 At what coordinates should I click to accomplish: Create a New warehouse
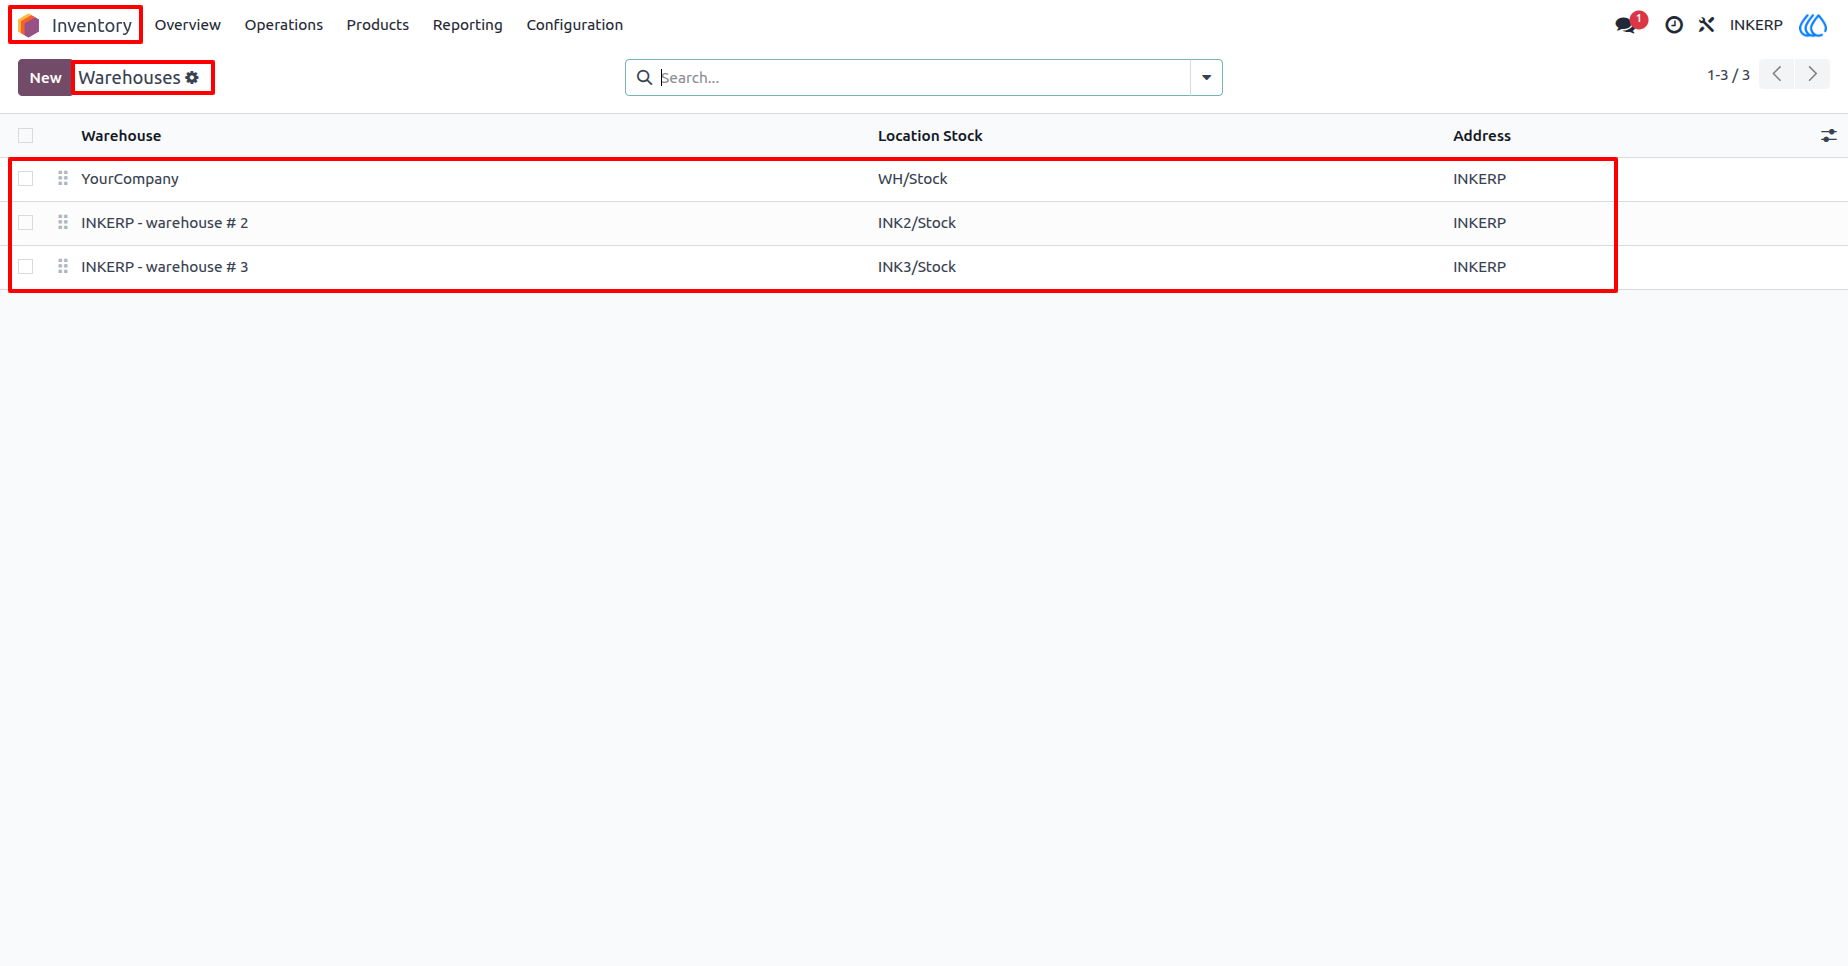(45, 78)
